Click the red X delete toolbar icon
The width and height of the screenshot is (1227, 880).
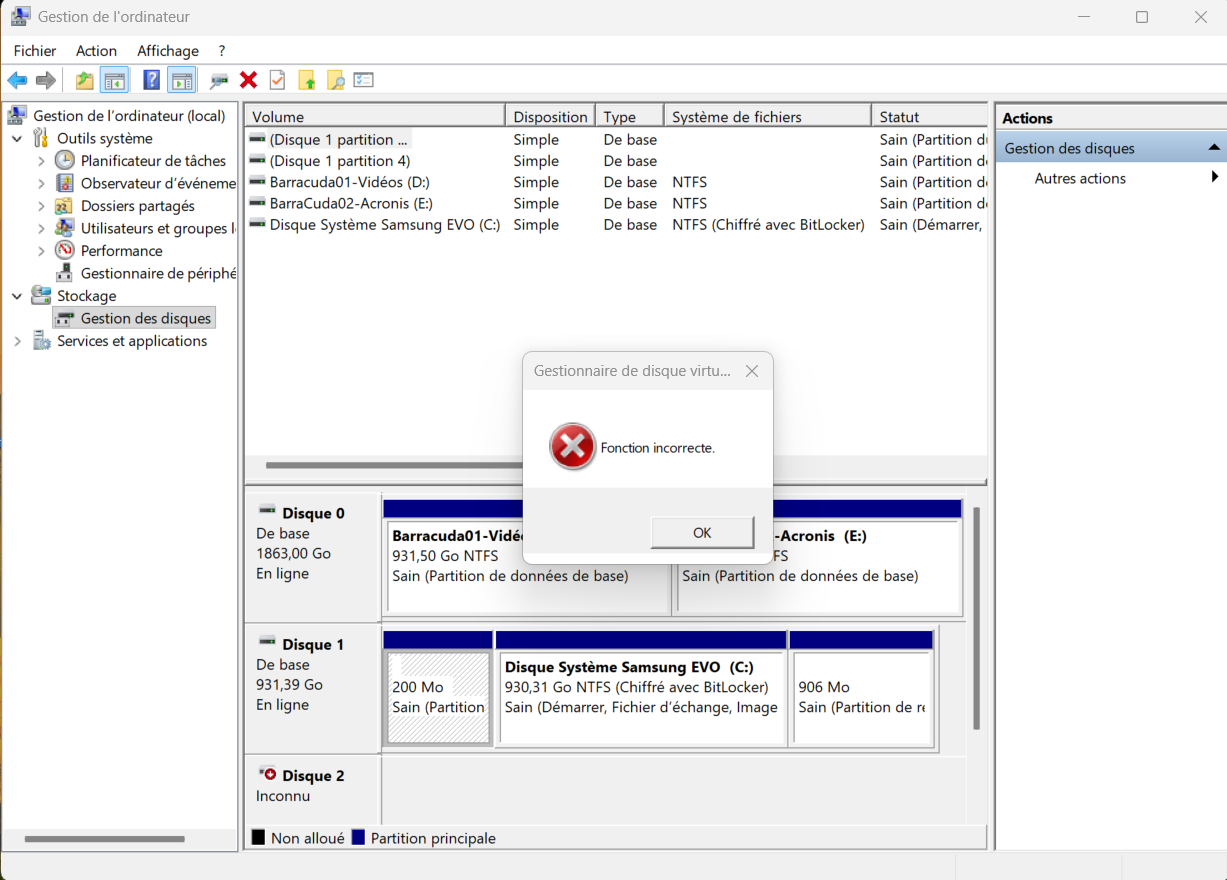[x=249, y=80]
